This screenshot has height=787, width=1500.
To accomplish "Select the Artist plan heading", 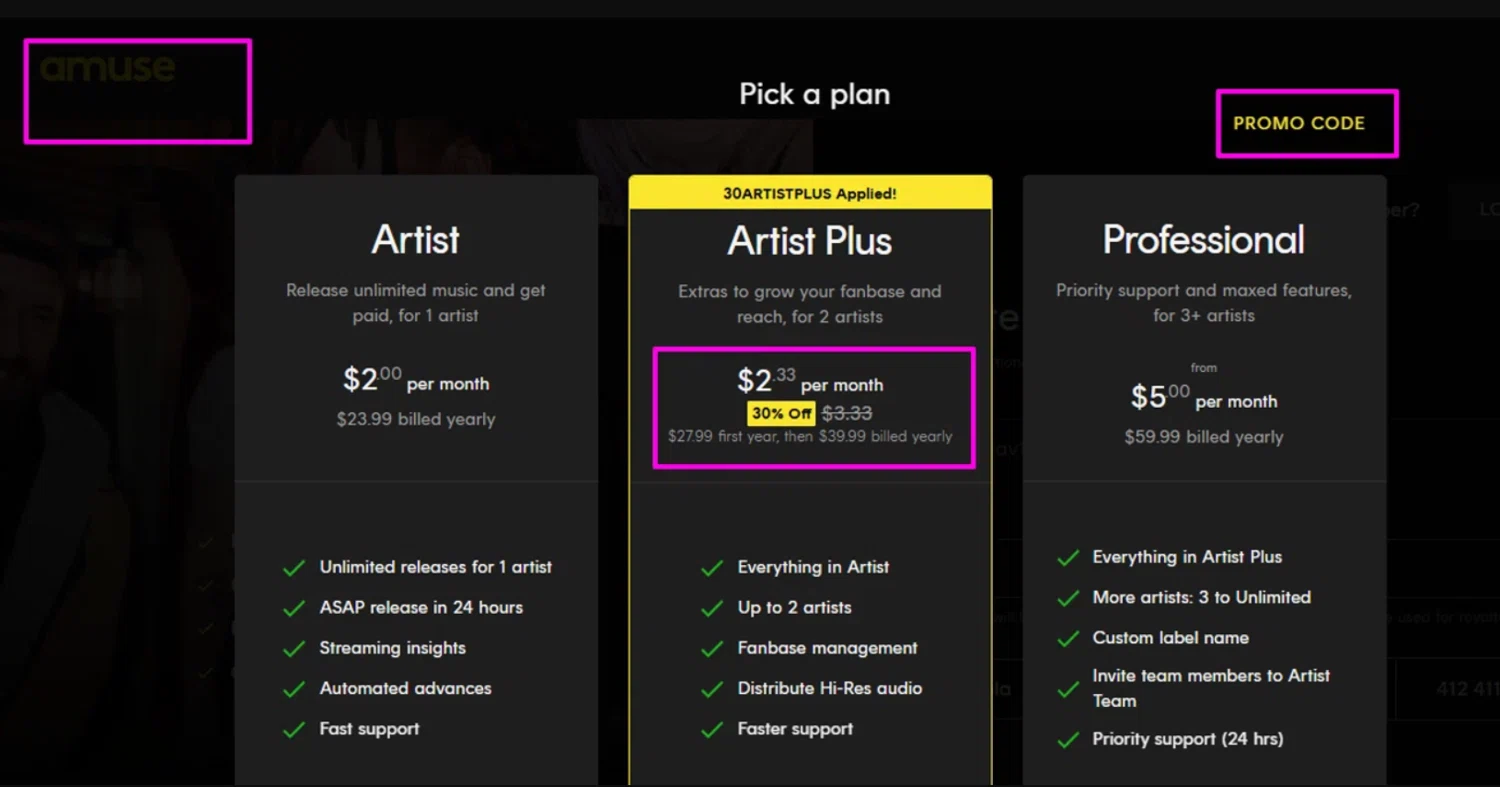I will click(x=416, y=240).
